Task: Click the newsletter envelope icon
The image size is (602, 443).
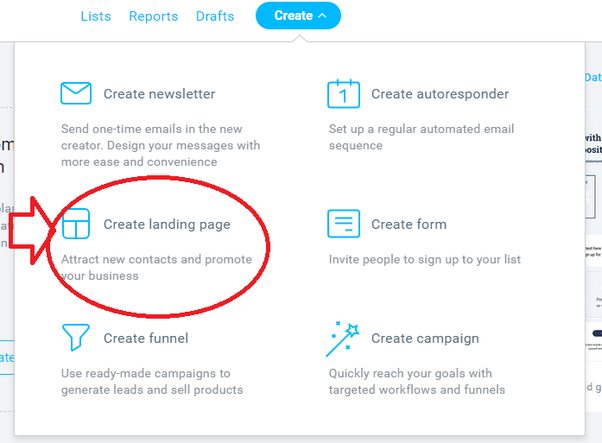Action: click(76, 93)
